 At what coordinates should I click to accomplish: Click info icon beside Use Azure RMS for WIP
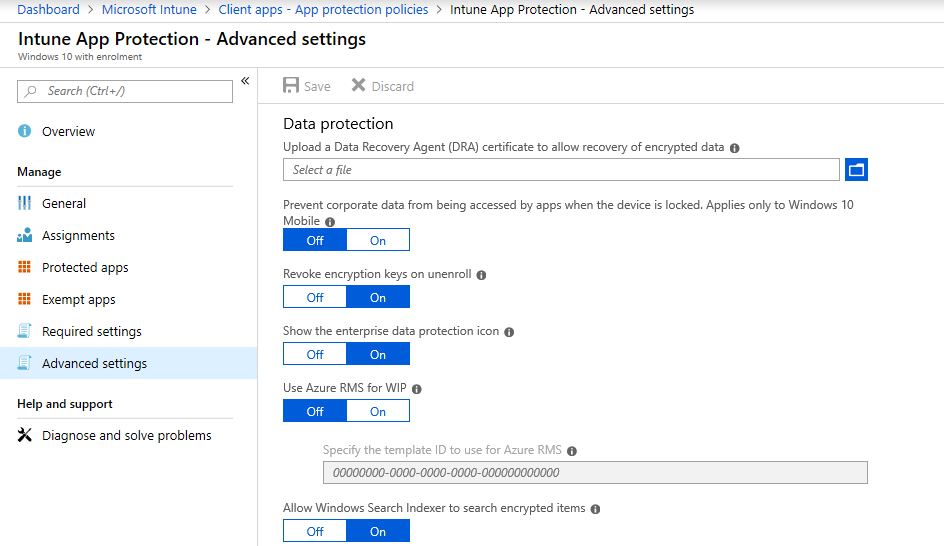click(417, 389)
